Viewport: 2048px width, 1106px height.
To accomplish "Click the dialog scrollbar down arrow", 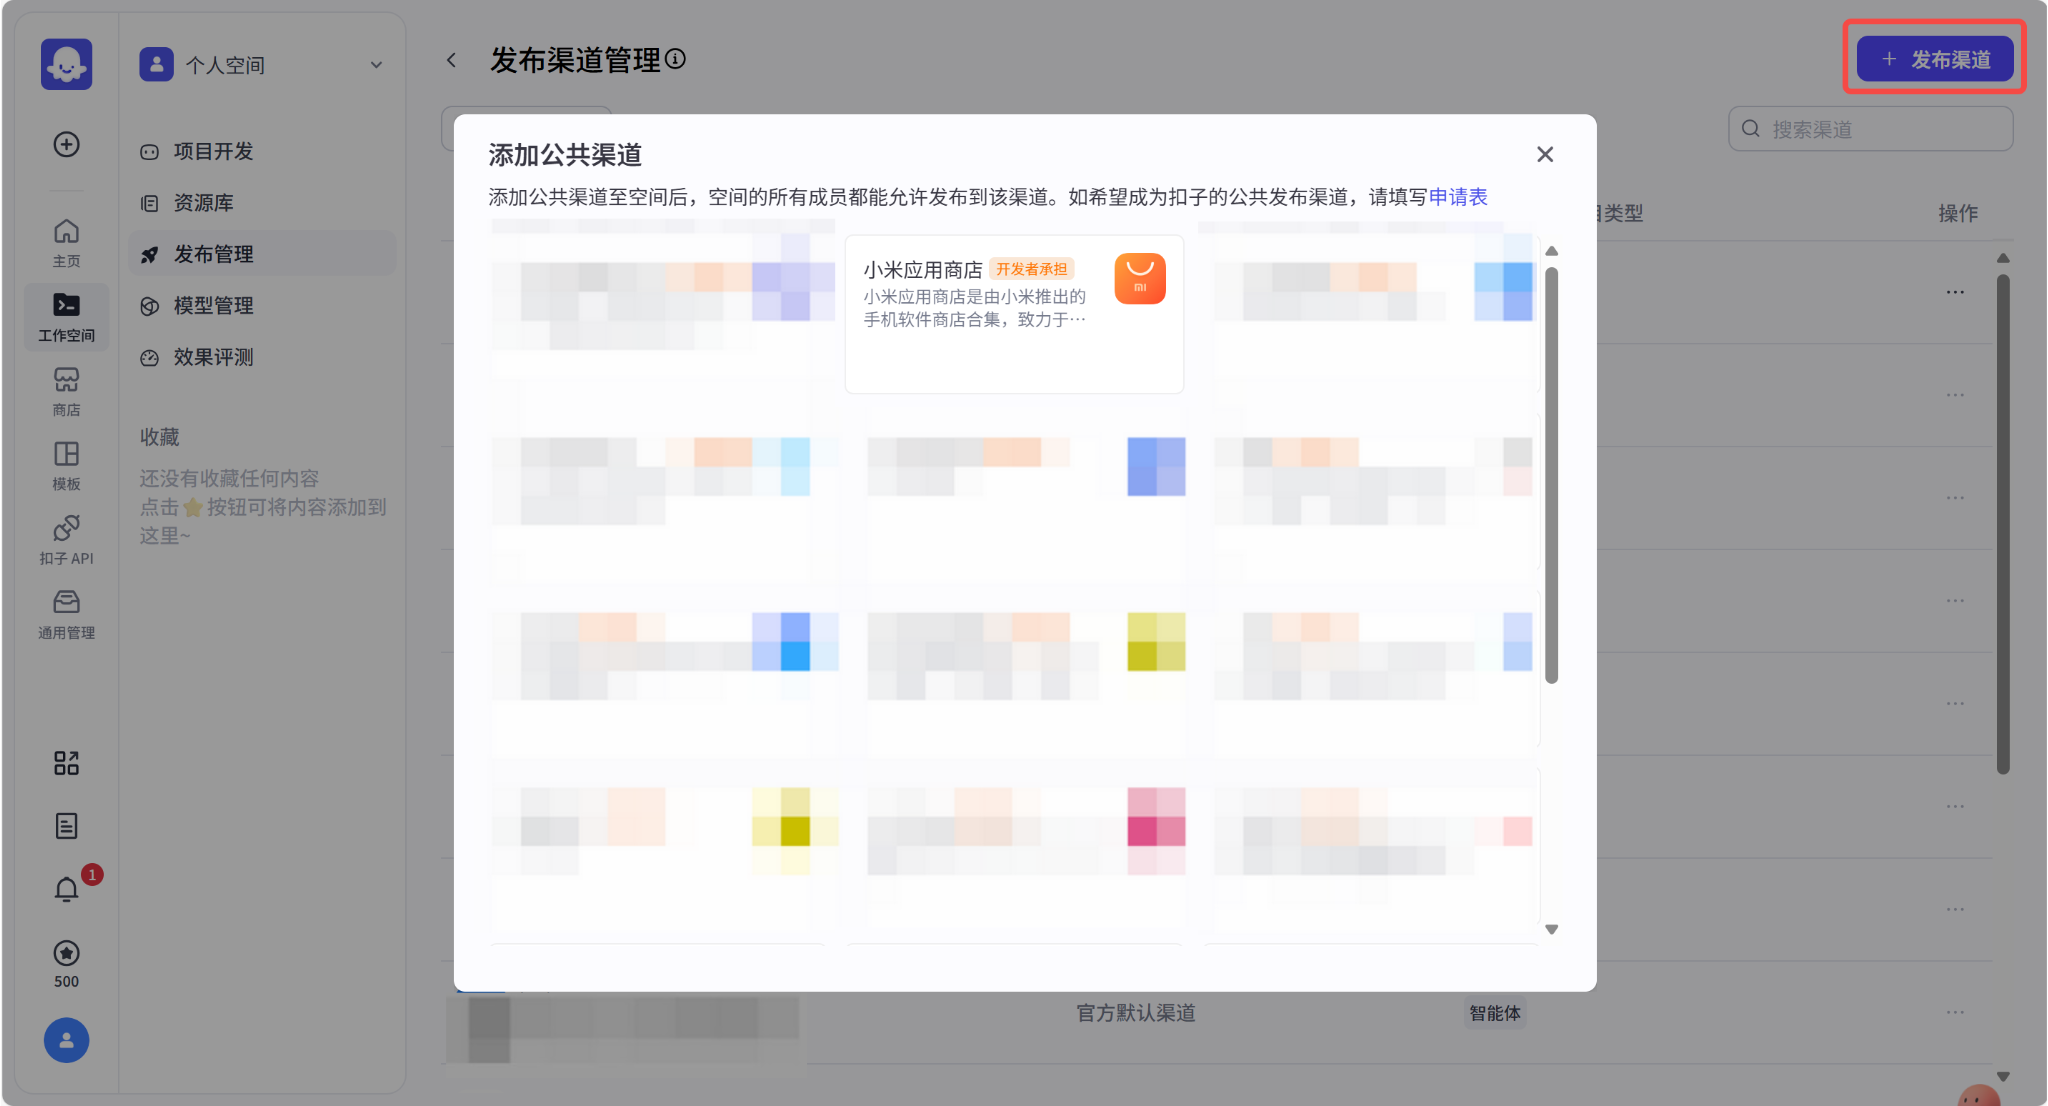I will pos(1552,929).
